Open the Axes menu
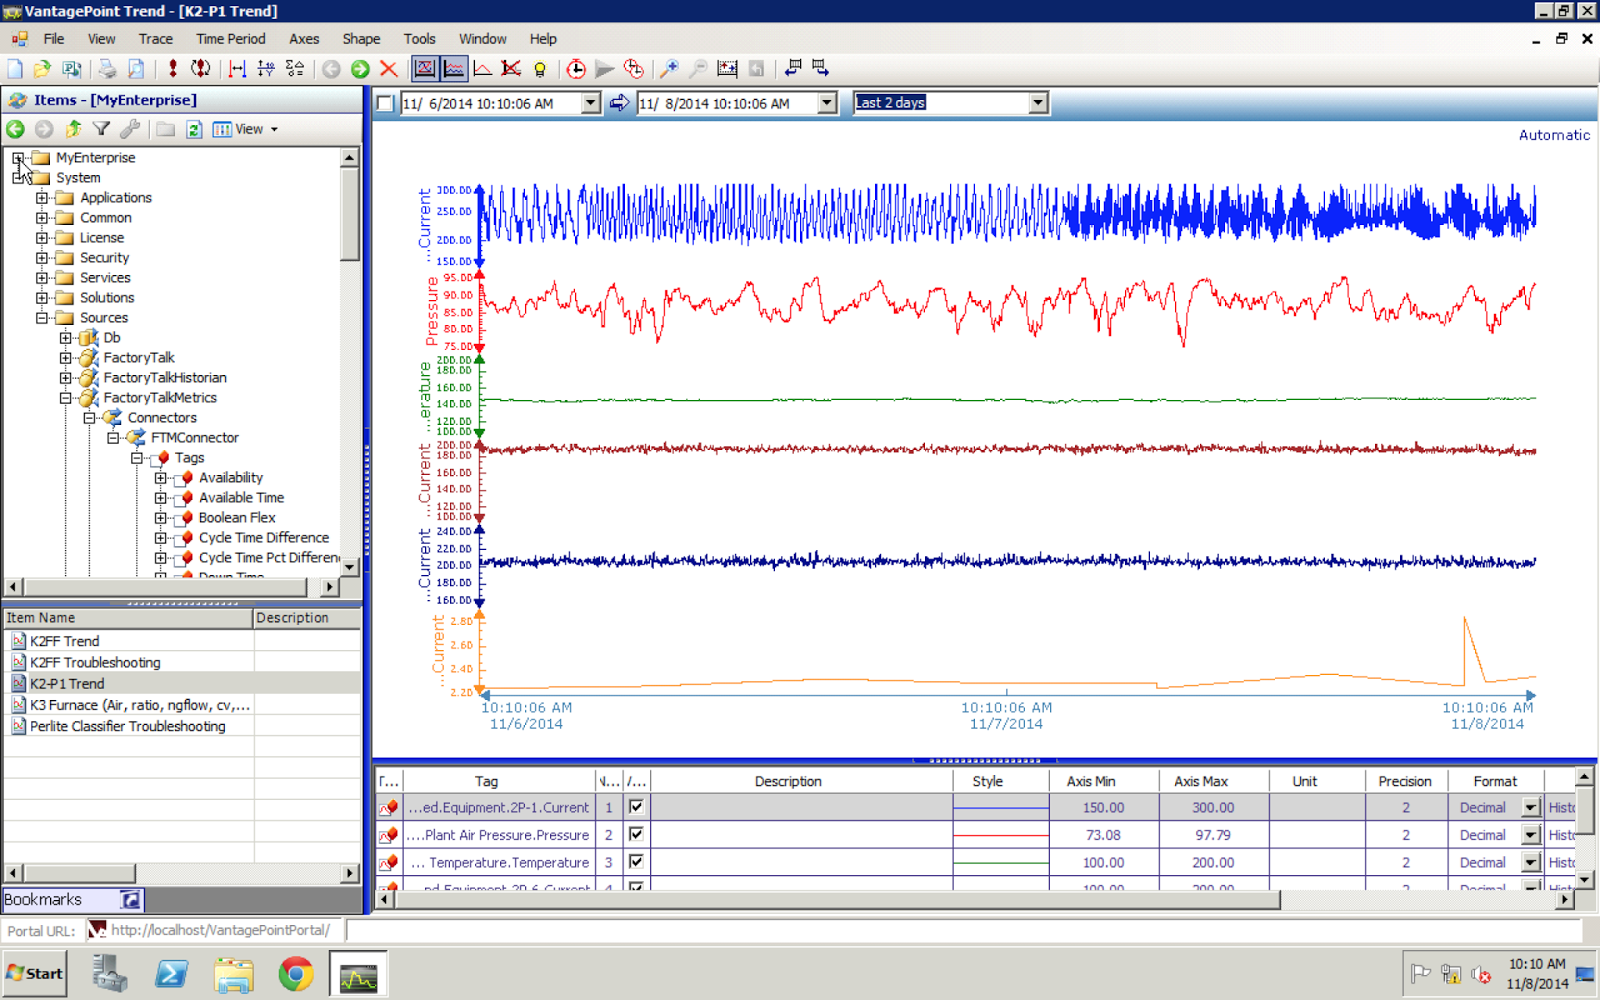The image size is (1600, 1000). pos(304,39)
